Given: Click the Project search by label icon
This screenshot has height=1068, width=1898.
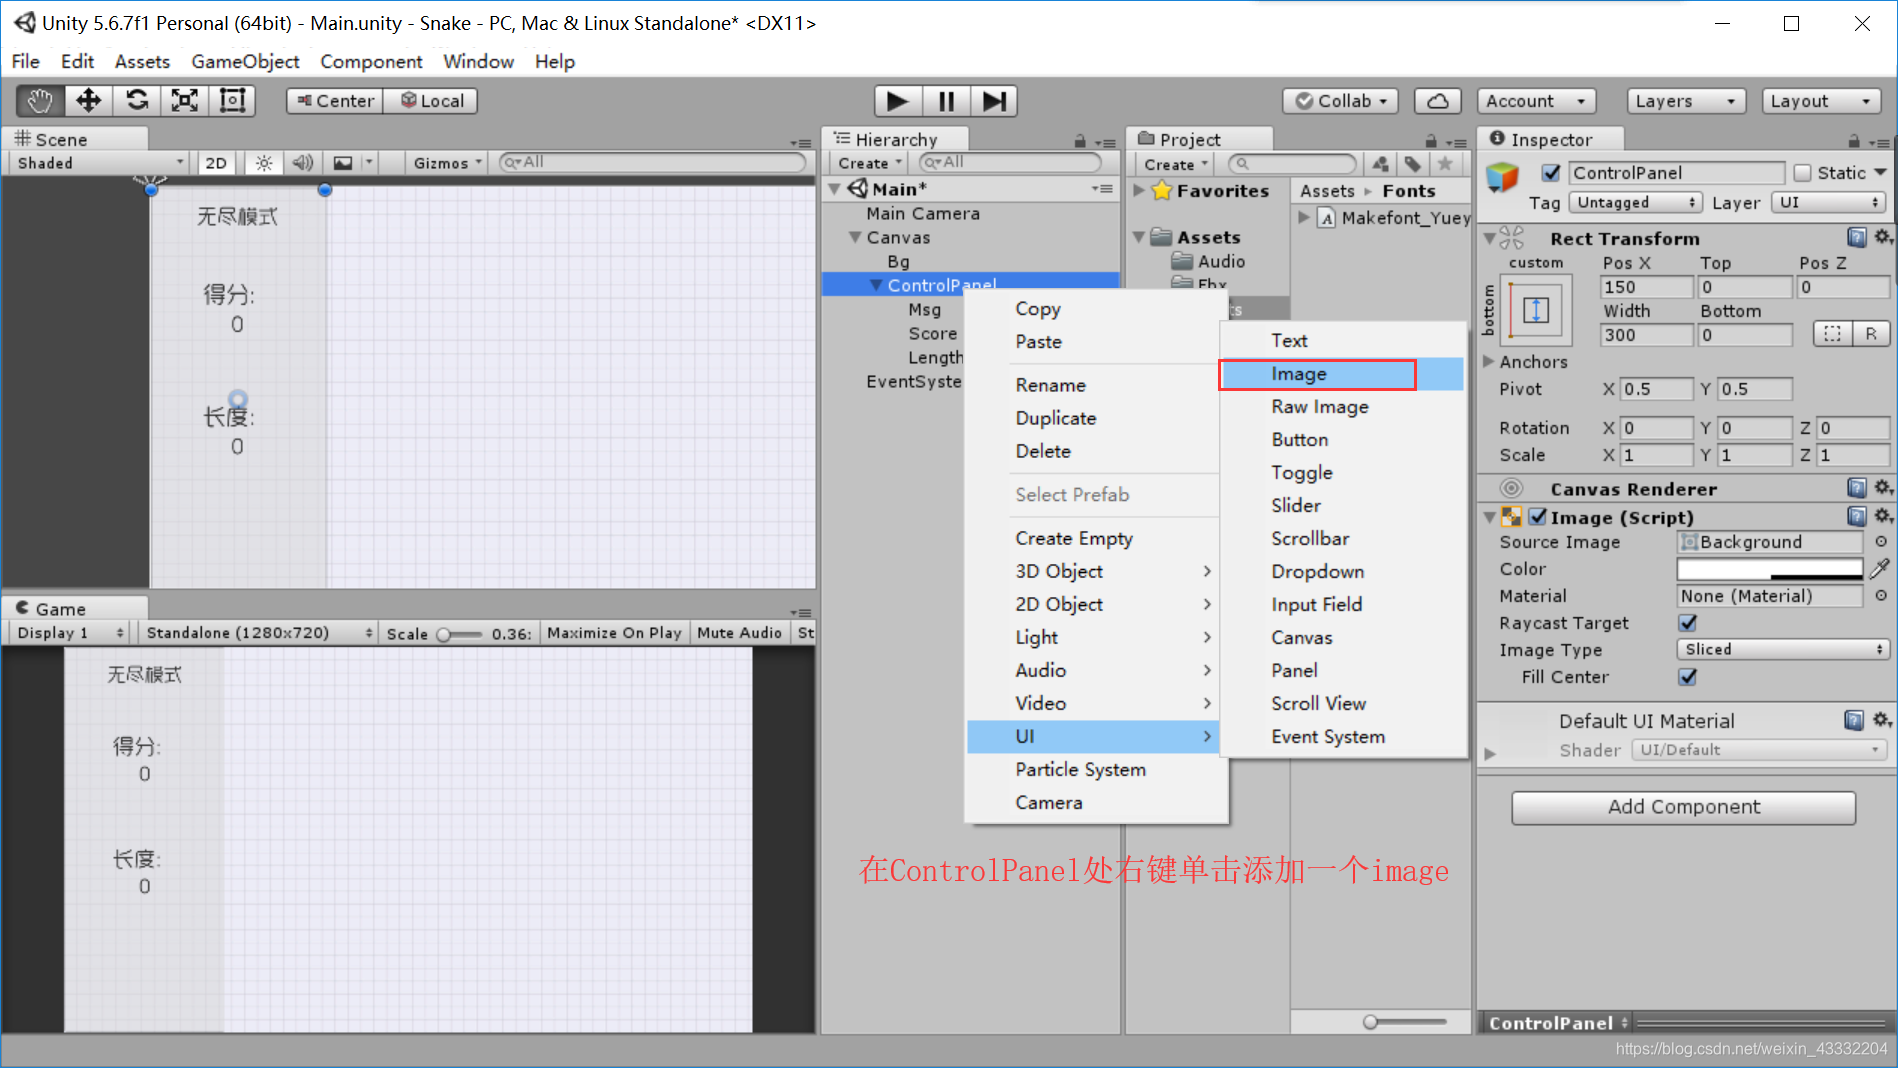Looking at the screenshot, I should coord(1412,164).
